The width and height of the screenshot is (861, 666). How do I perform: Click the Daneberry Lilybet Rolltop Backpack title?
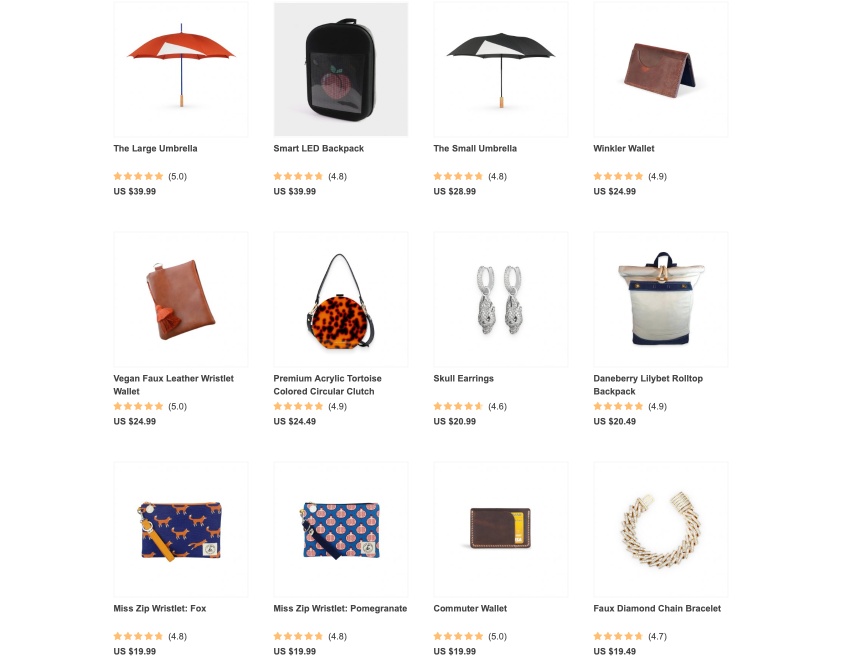(x=648, y=385)
